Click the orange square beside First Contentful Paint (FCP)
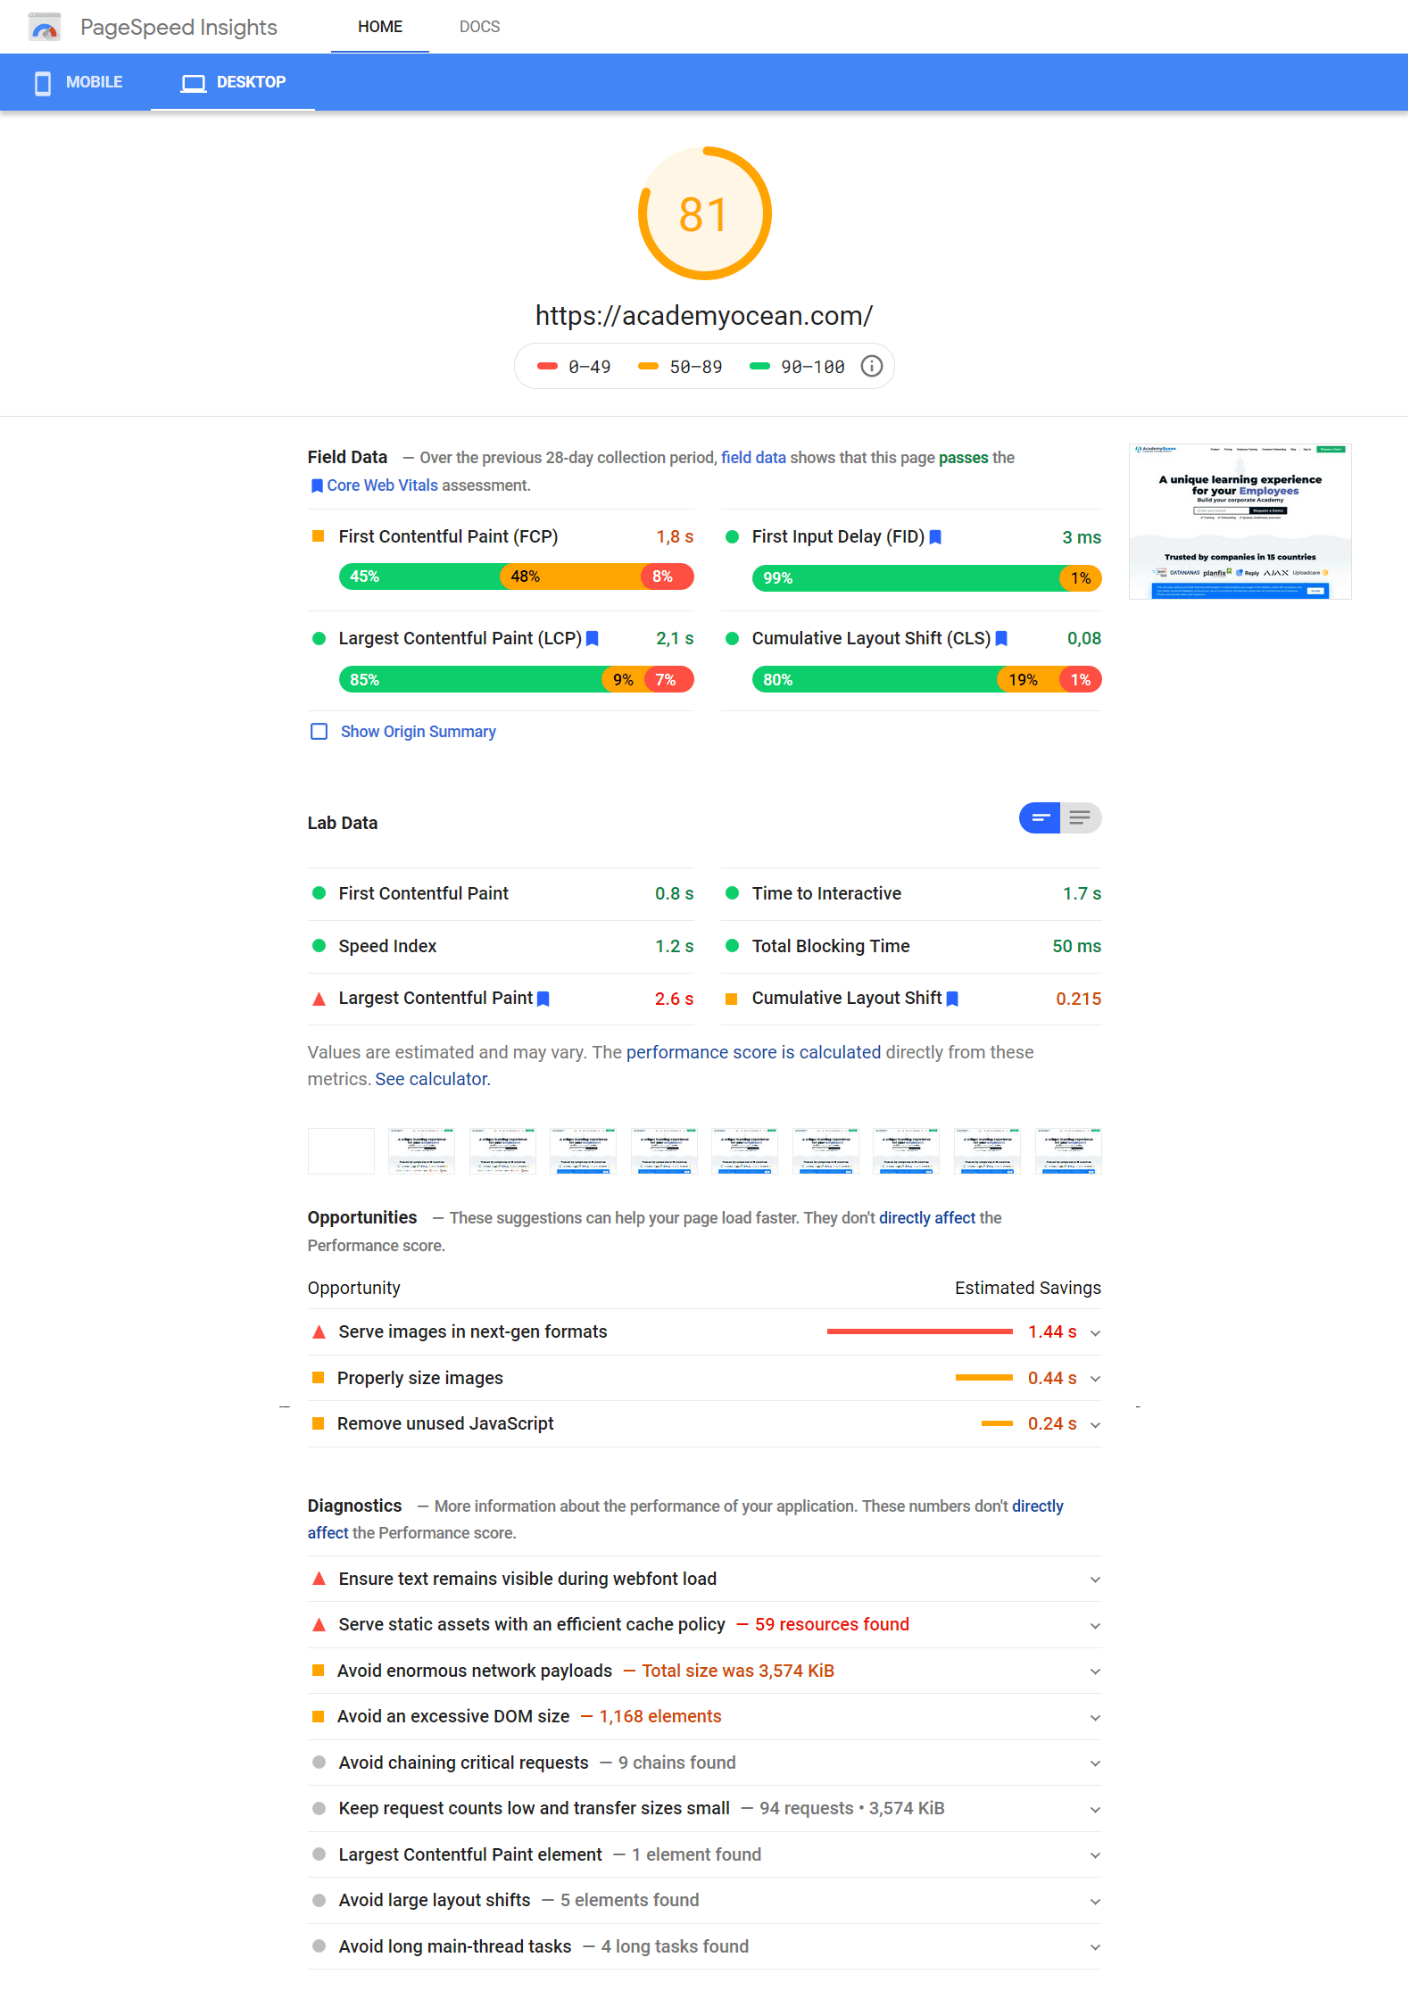 click(x=318, y=537)
